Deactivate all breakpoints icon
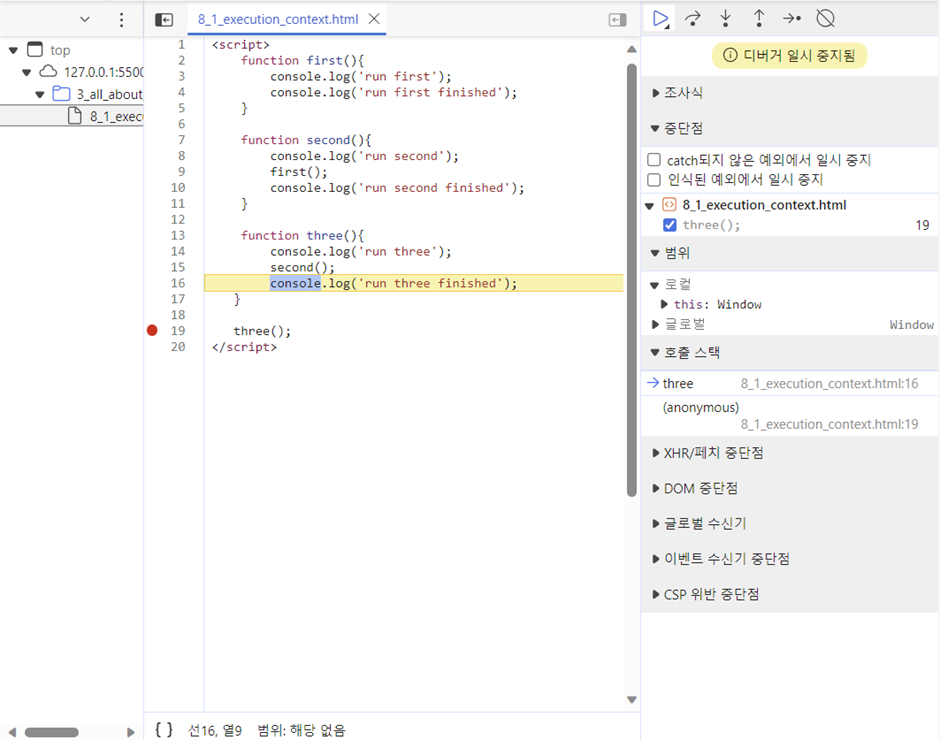This screenshot has width=940, height=740. click(825, 19)
